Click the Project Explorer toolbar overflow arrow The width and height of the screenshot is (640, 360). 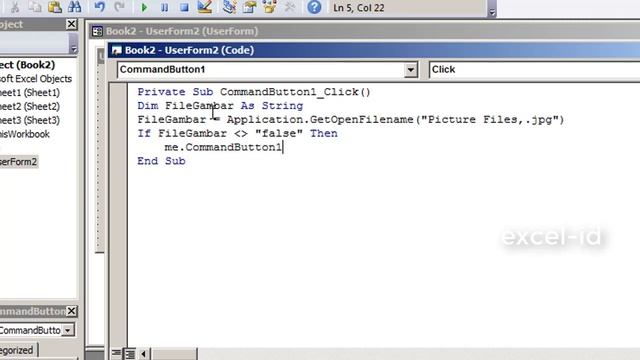(73, 49)
